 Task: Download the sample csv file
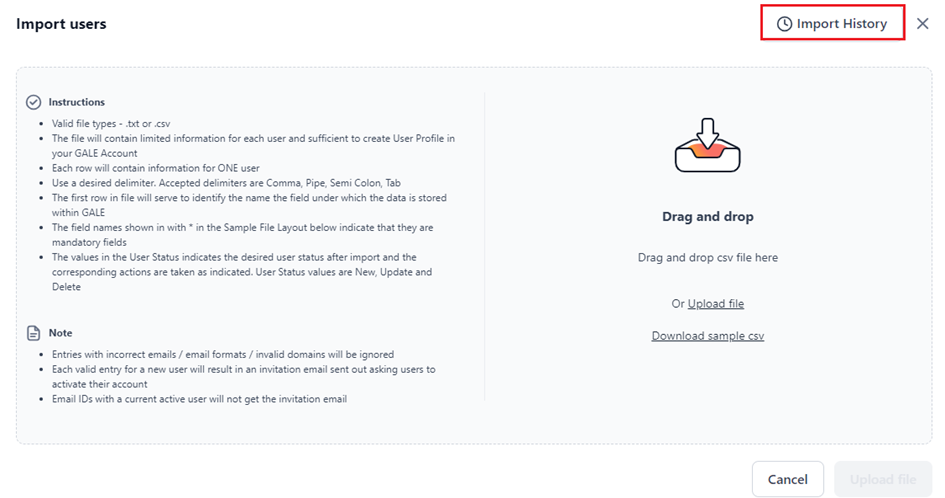pos(708,336)
